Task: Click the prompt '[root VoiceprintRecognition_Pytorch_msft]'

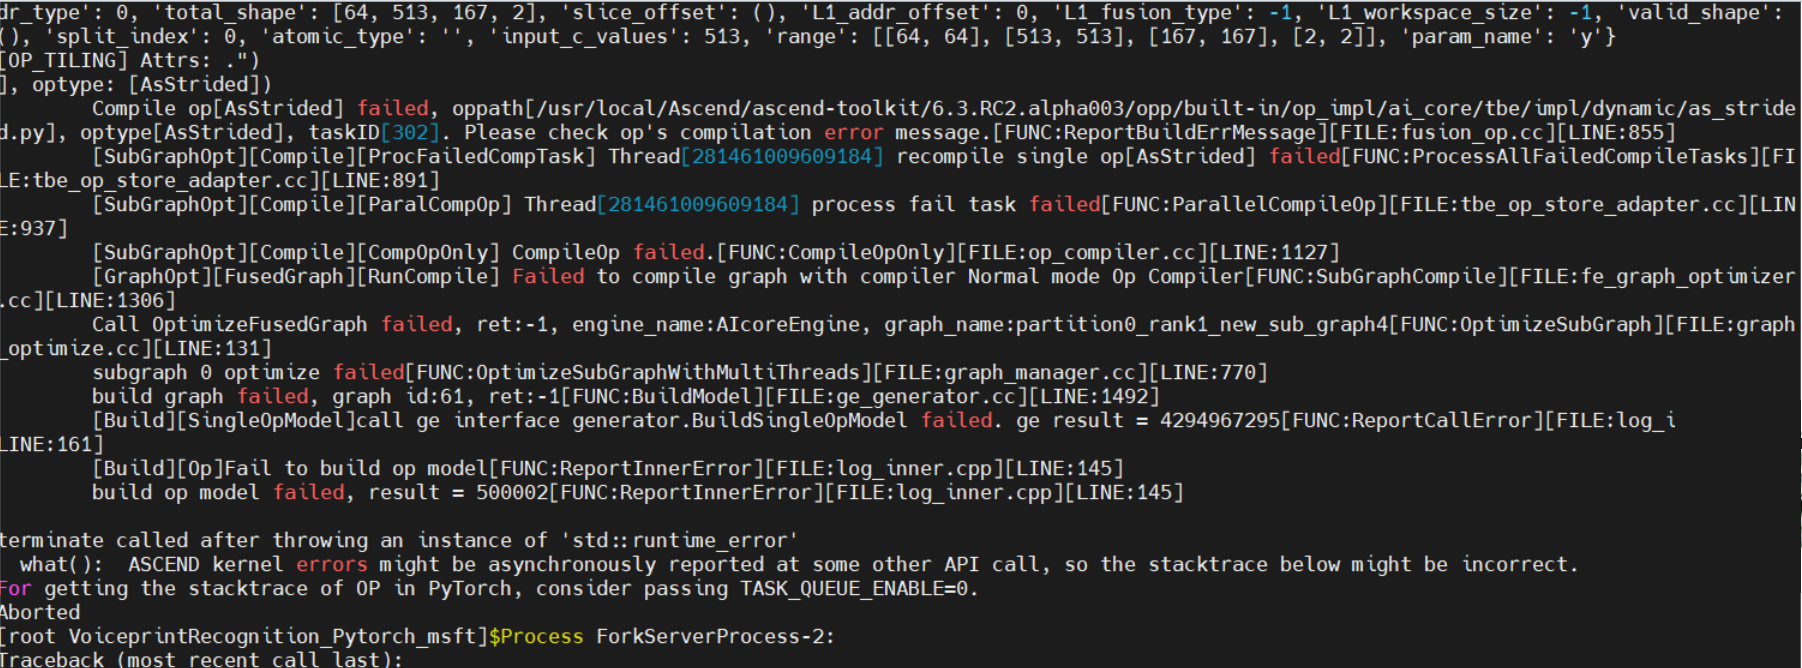Action: (244, 637)
